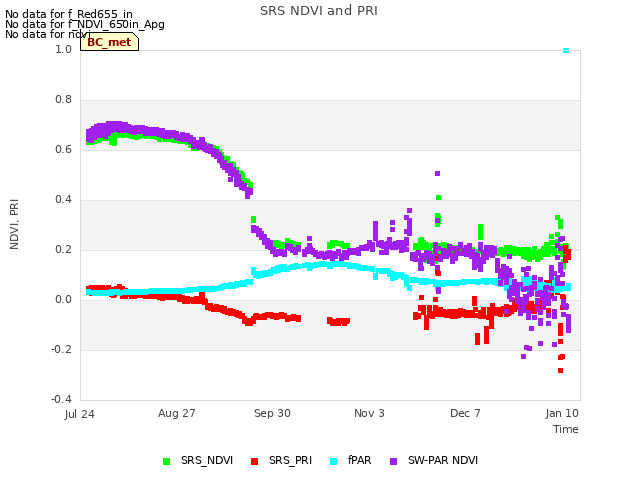Click the Nov 3 x-axis tick label

click(369, 413)
